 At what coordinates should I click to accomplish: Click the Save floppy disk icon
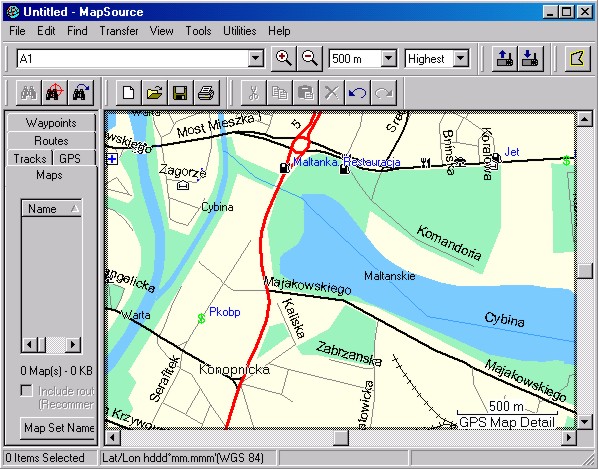click(x=180, y=93)
